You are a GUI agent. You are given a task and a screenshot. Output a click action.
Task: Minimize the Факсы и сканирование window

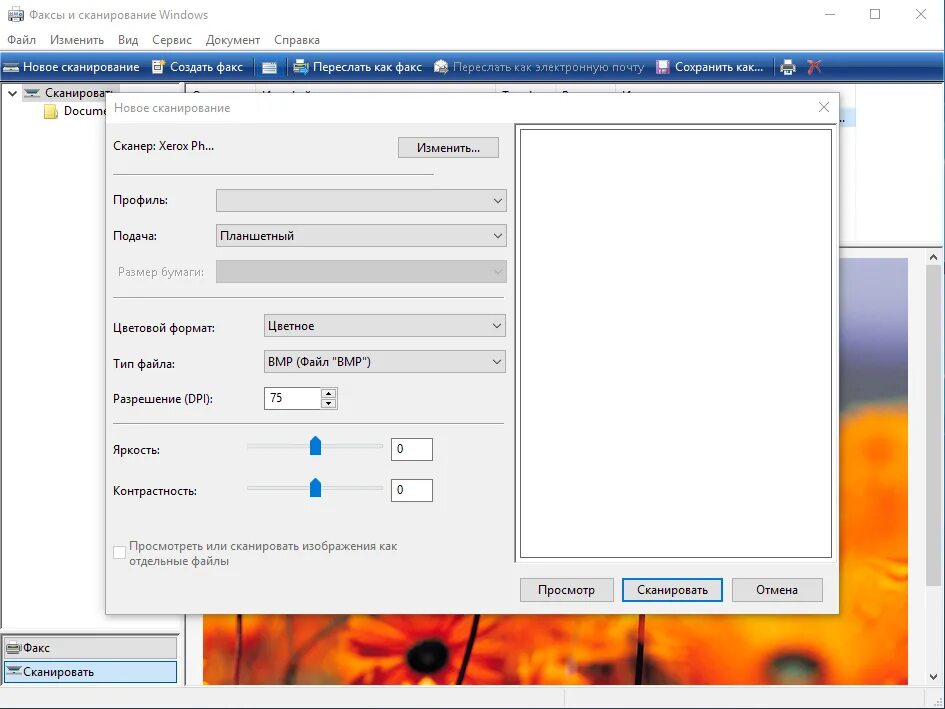830,14
